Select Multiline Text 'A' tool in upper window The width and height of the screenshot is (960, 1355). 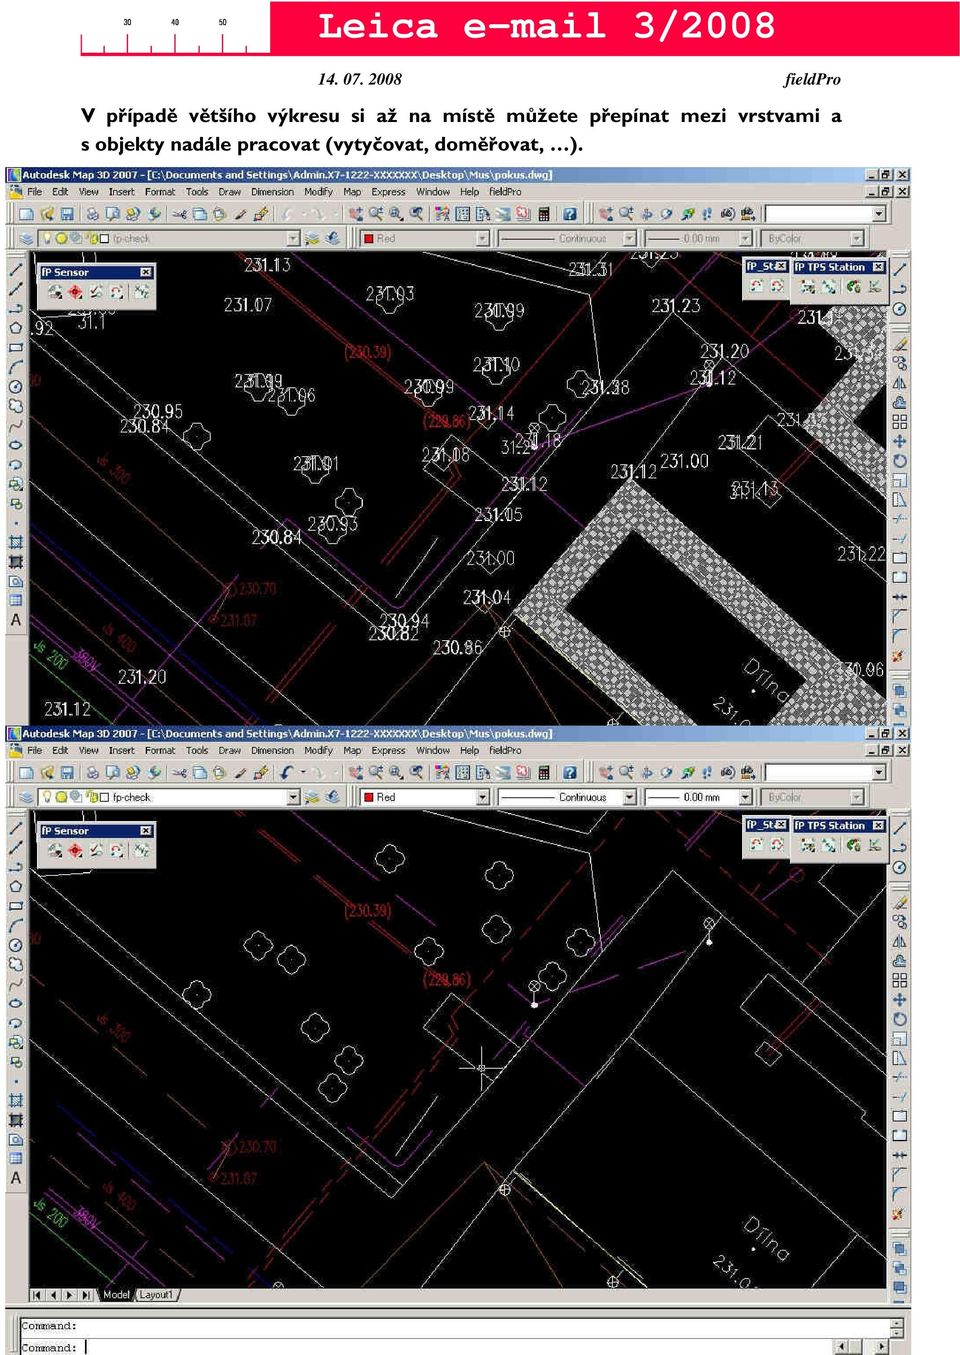tap(15, 620)
